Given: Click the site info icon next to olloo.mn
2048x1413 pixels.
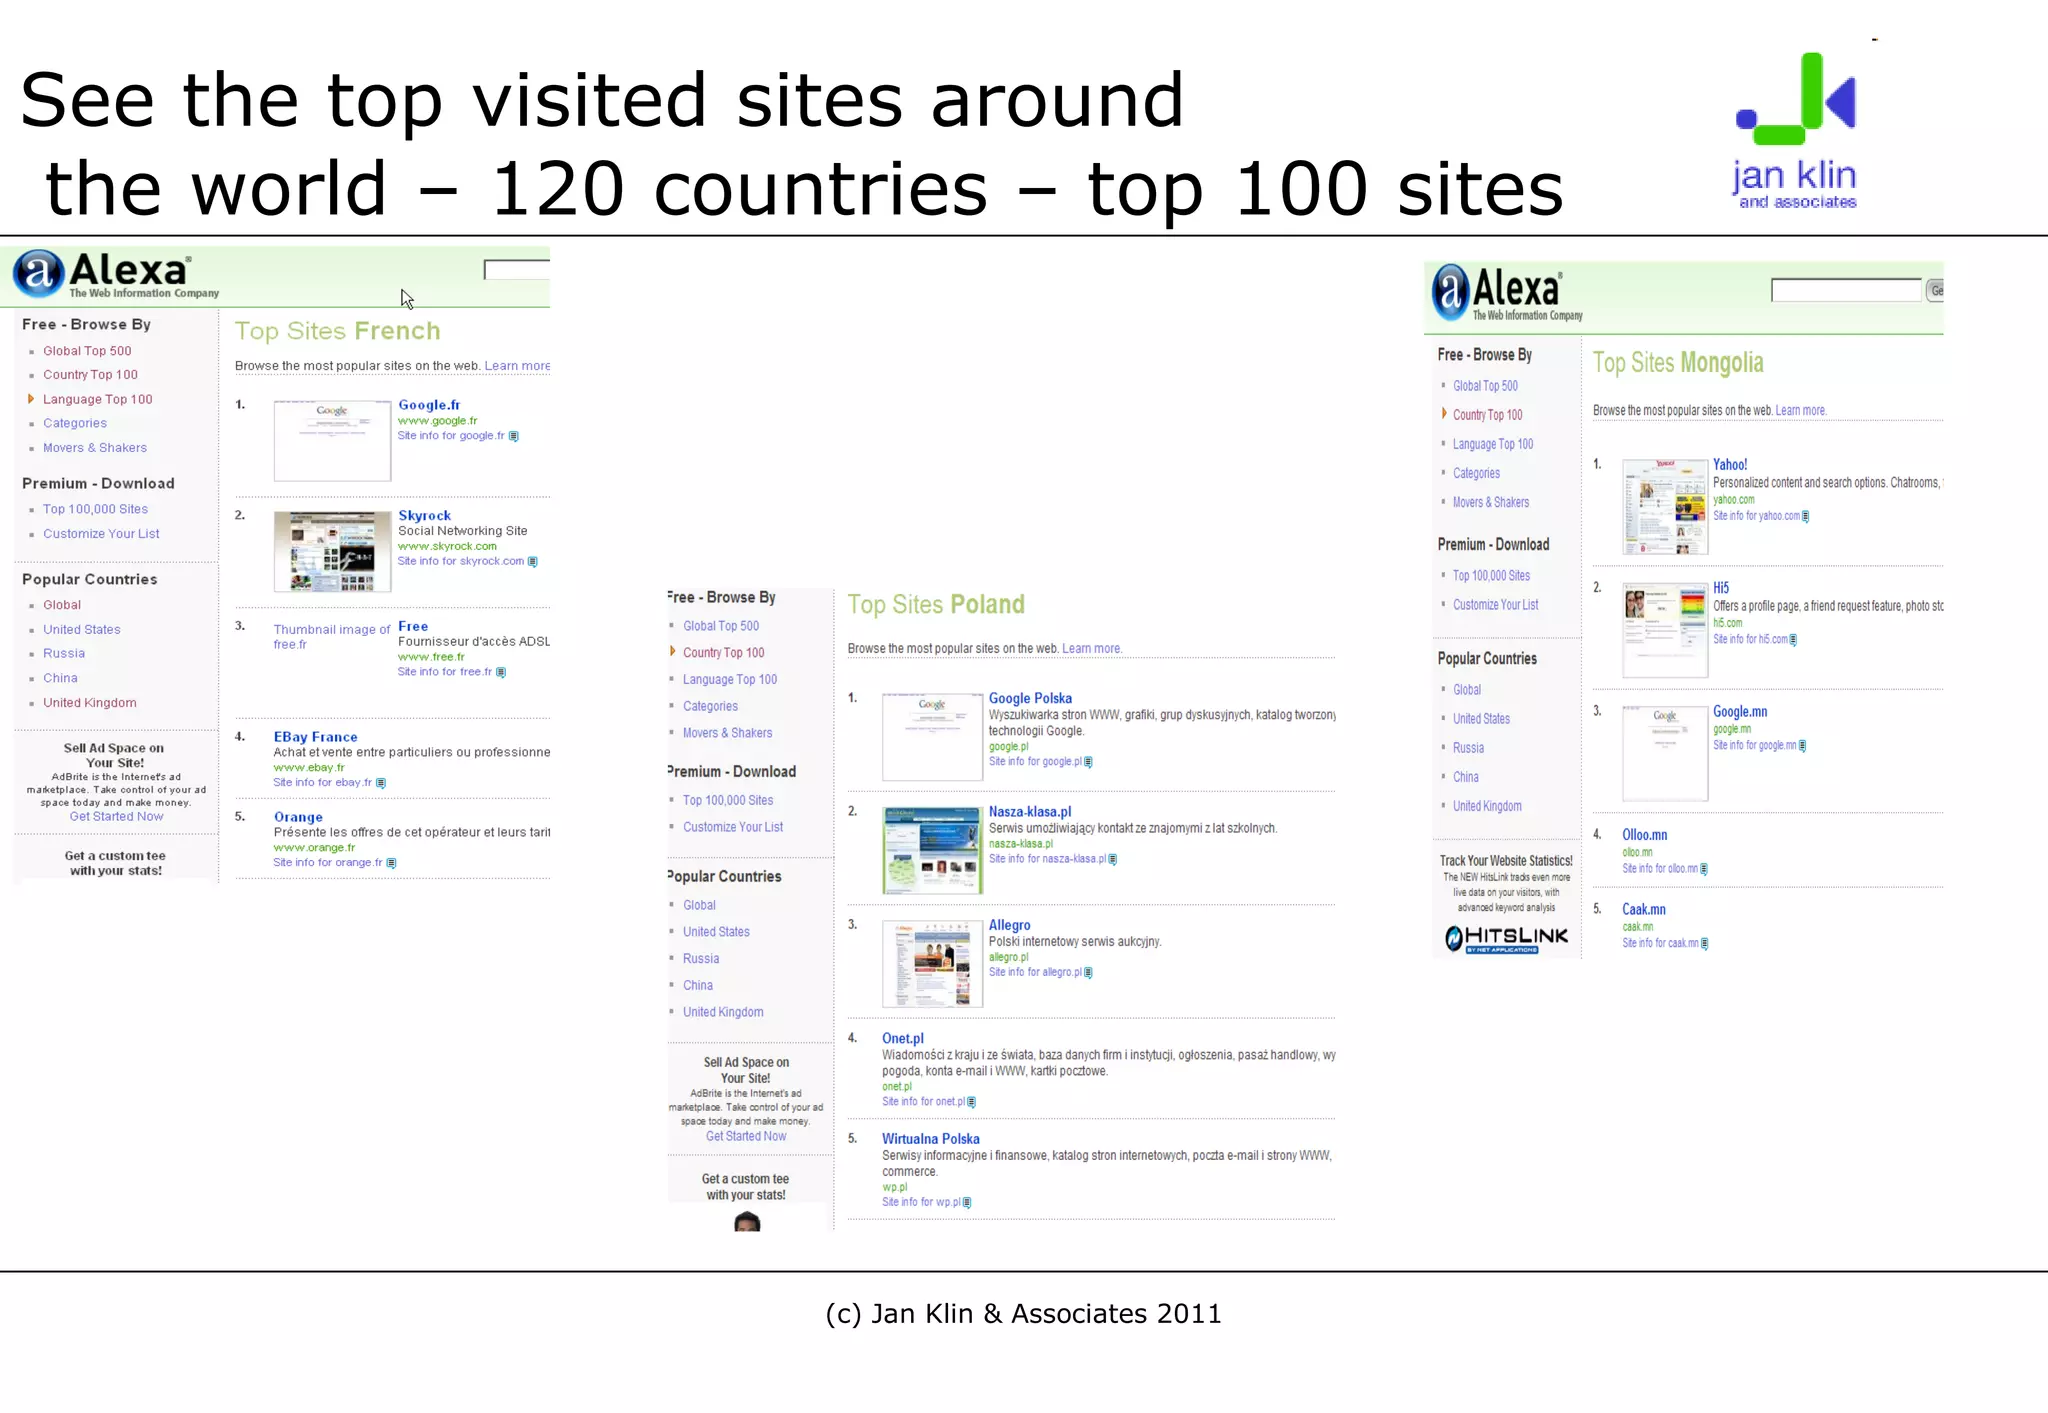Looking at the screenshot, I should tap(1704, 869).
